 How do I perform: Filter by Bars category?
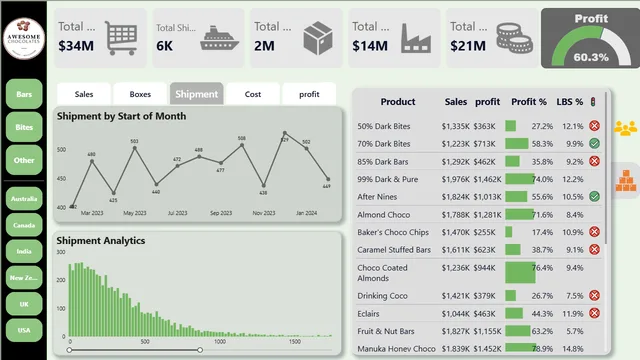(24, 94)
